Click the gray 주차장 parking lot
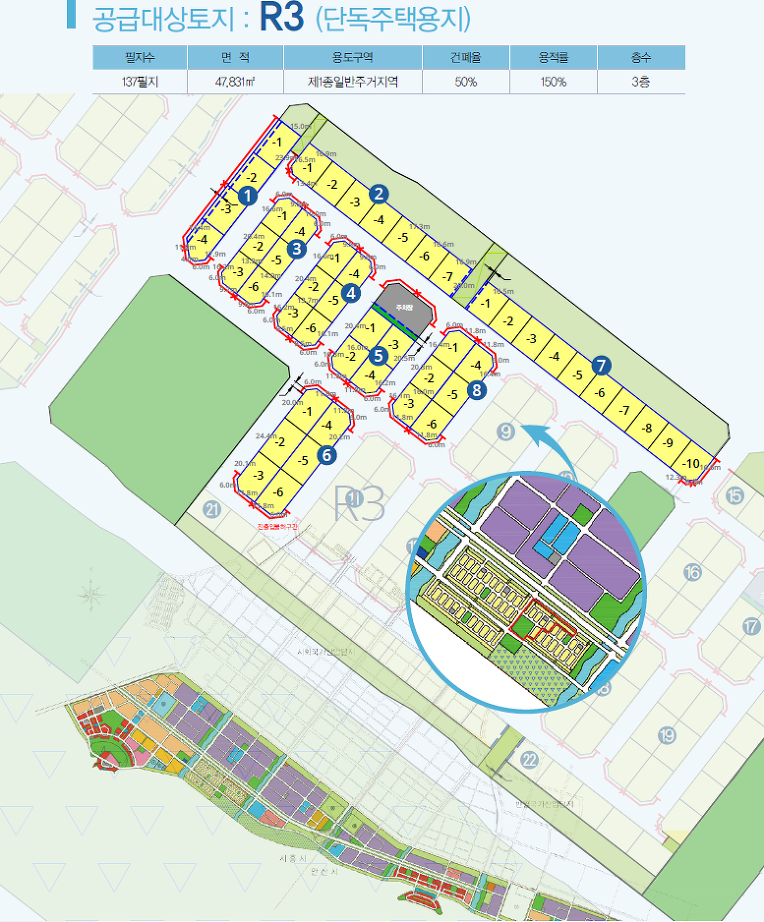This screenshot has width=764, height=922. click(405, 310)
